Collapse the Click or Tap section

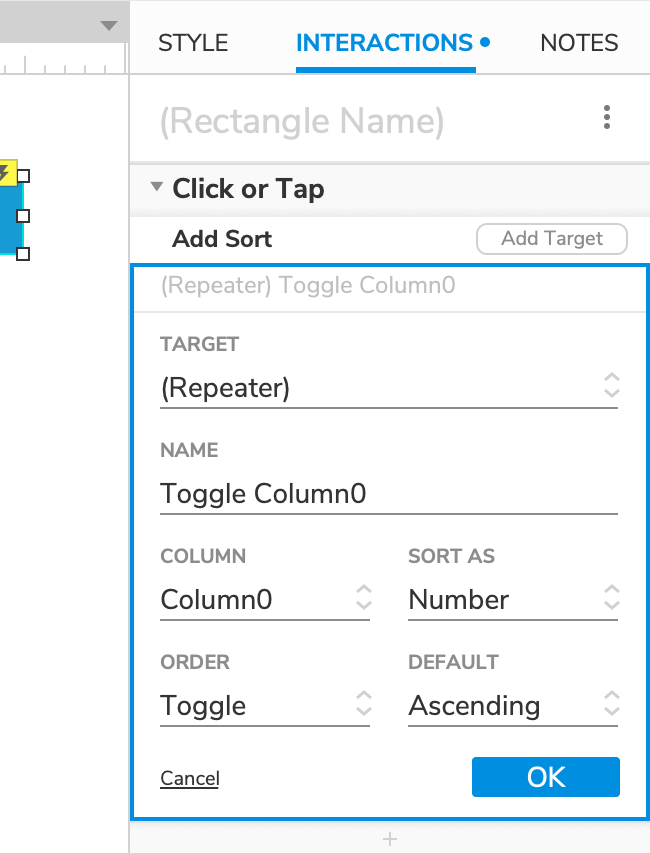click(157, 188)
